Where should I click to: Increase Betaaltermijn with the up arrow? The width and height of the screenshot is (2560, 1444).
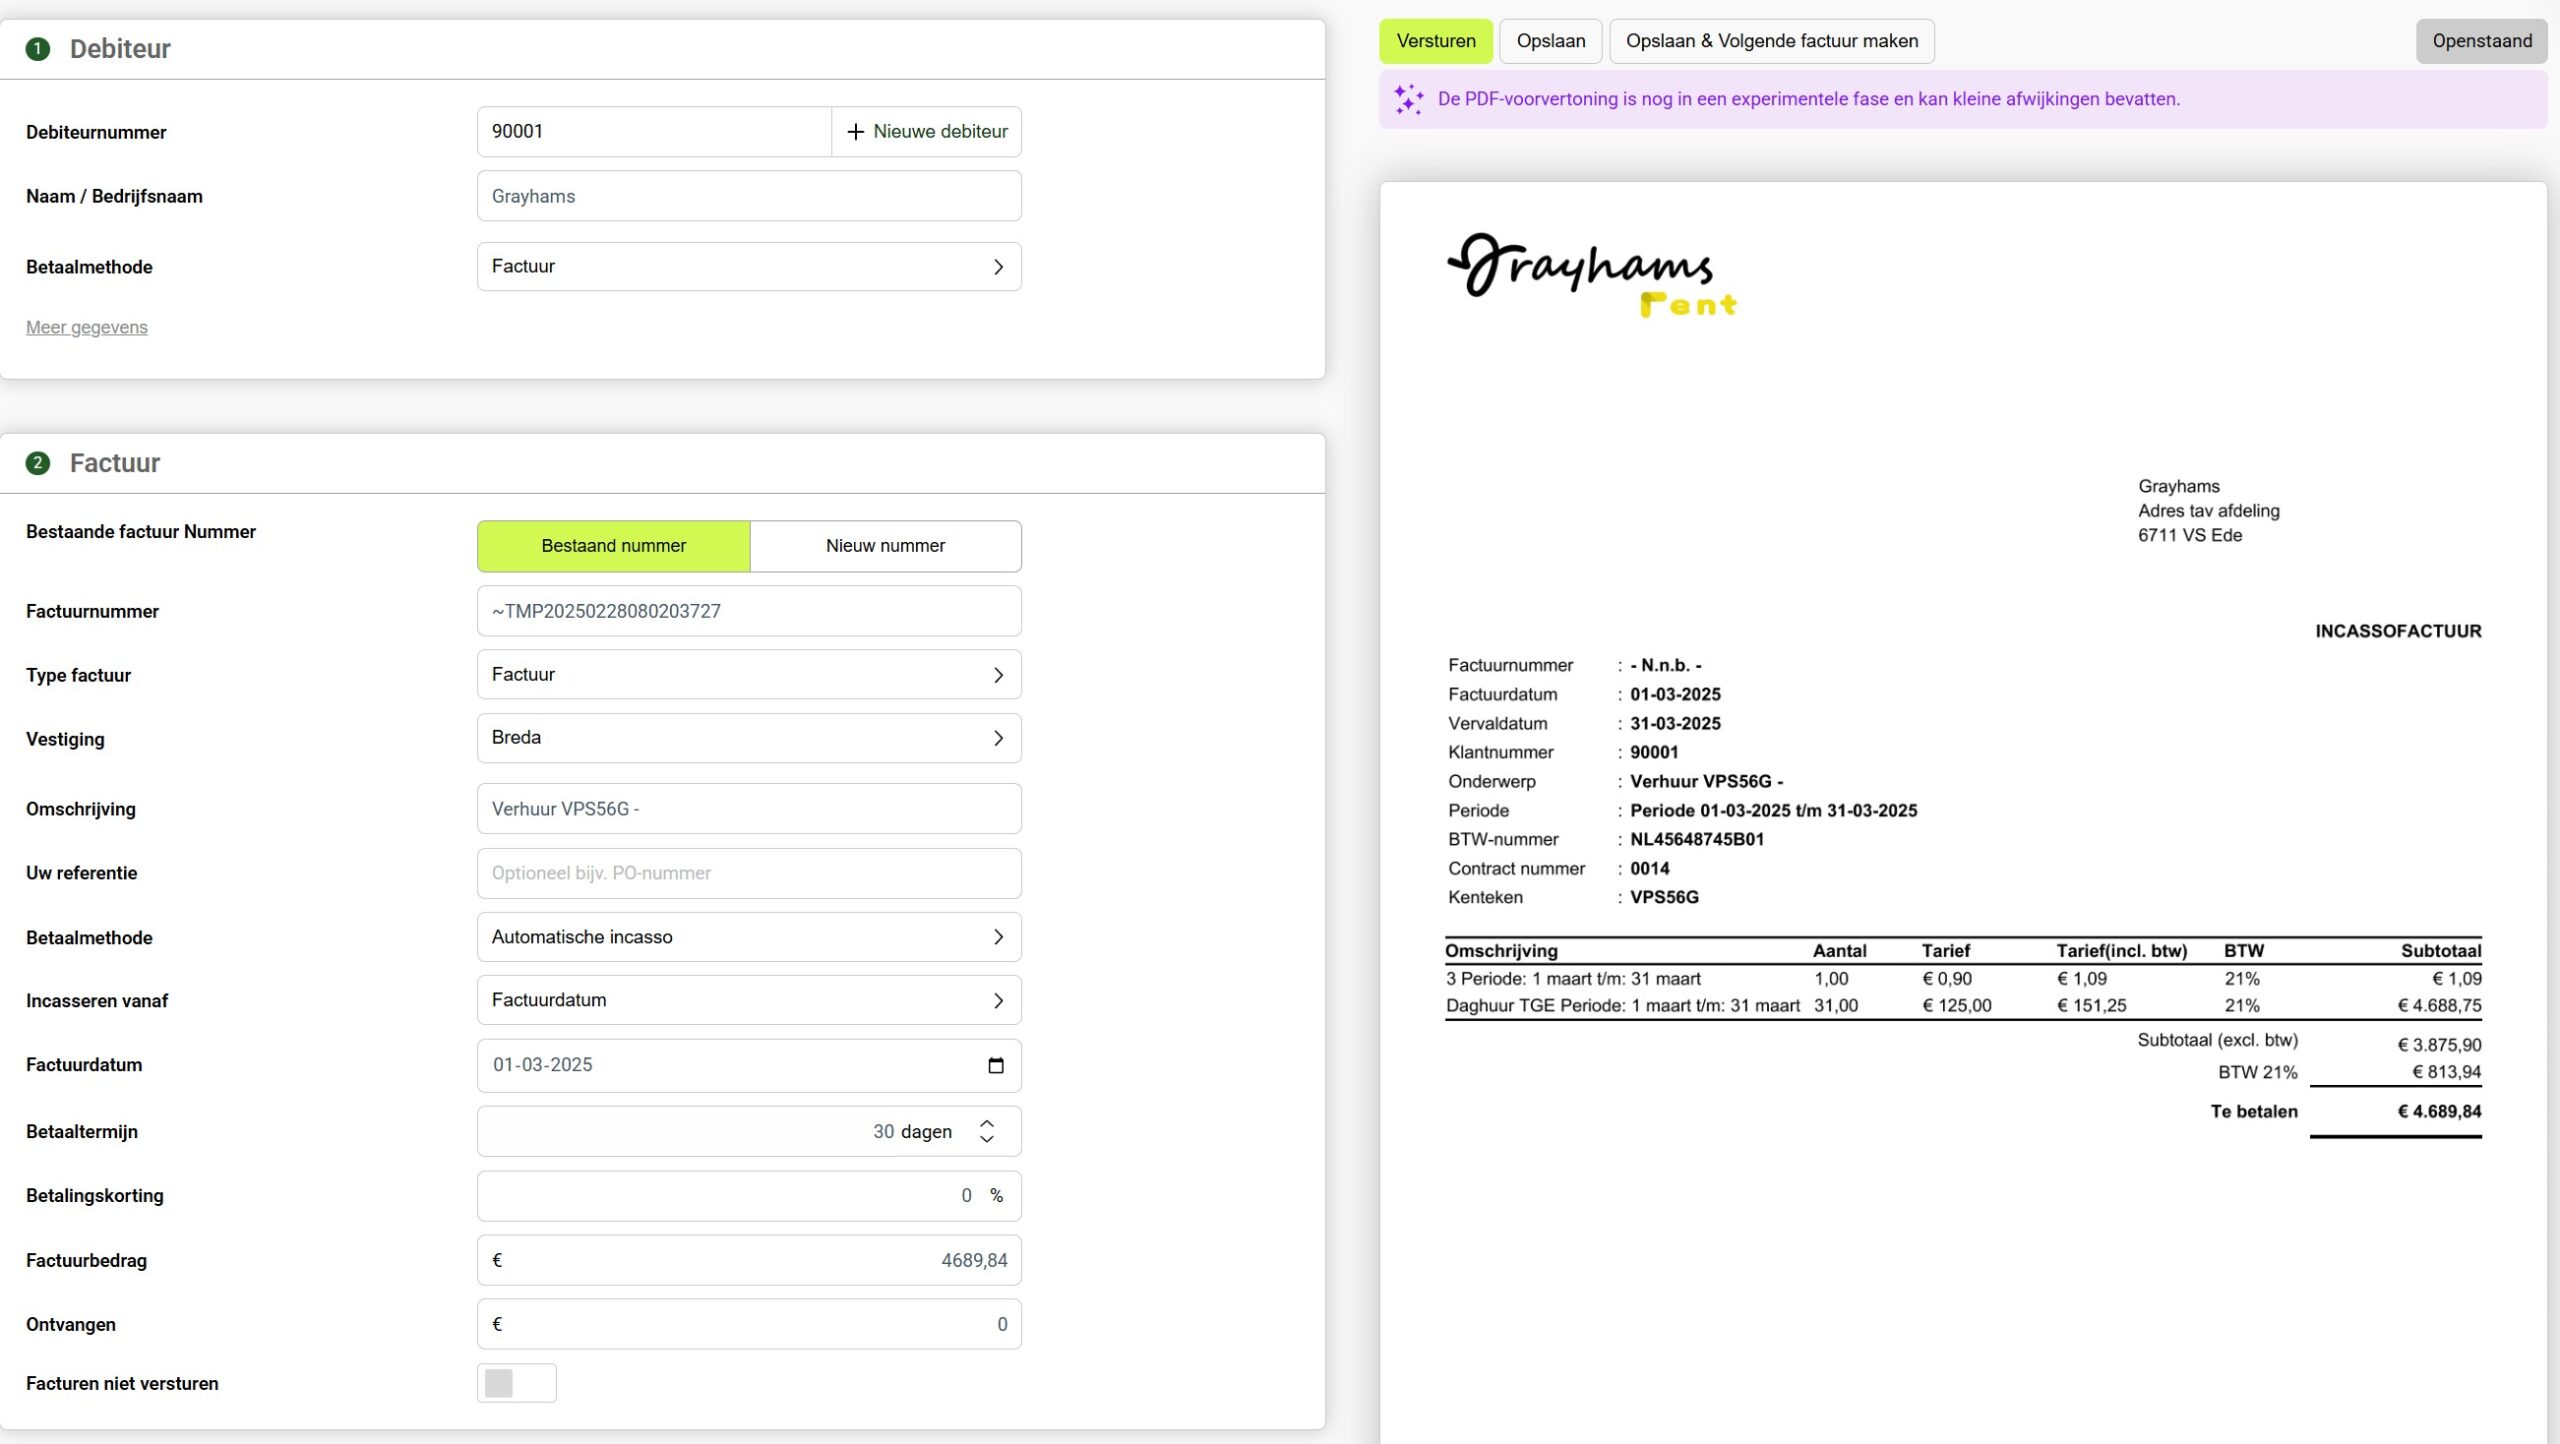pyautogui.click(x=987, y=1123)
